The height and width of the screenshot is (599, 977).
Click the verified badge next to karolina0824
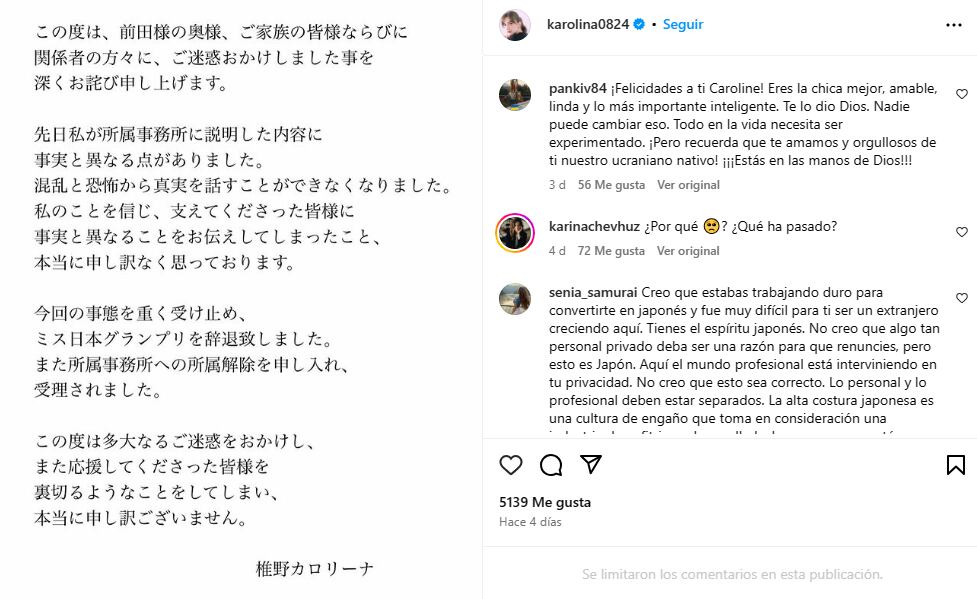coord(638,25)
